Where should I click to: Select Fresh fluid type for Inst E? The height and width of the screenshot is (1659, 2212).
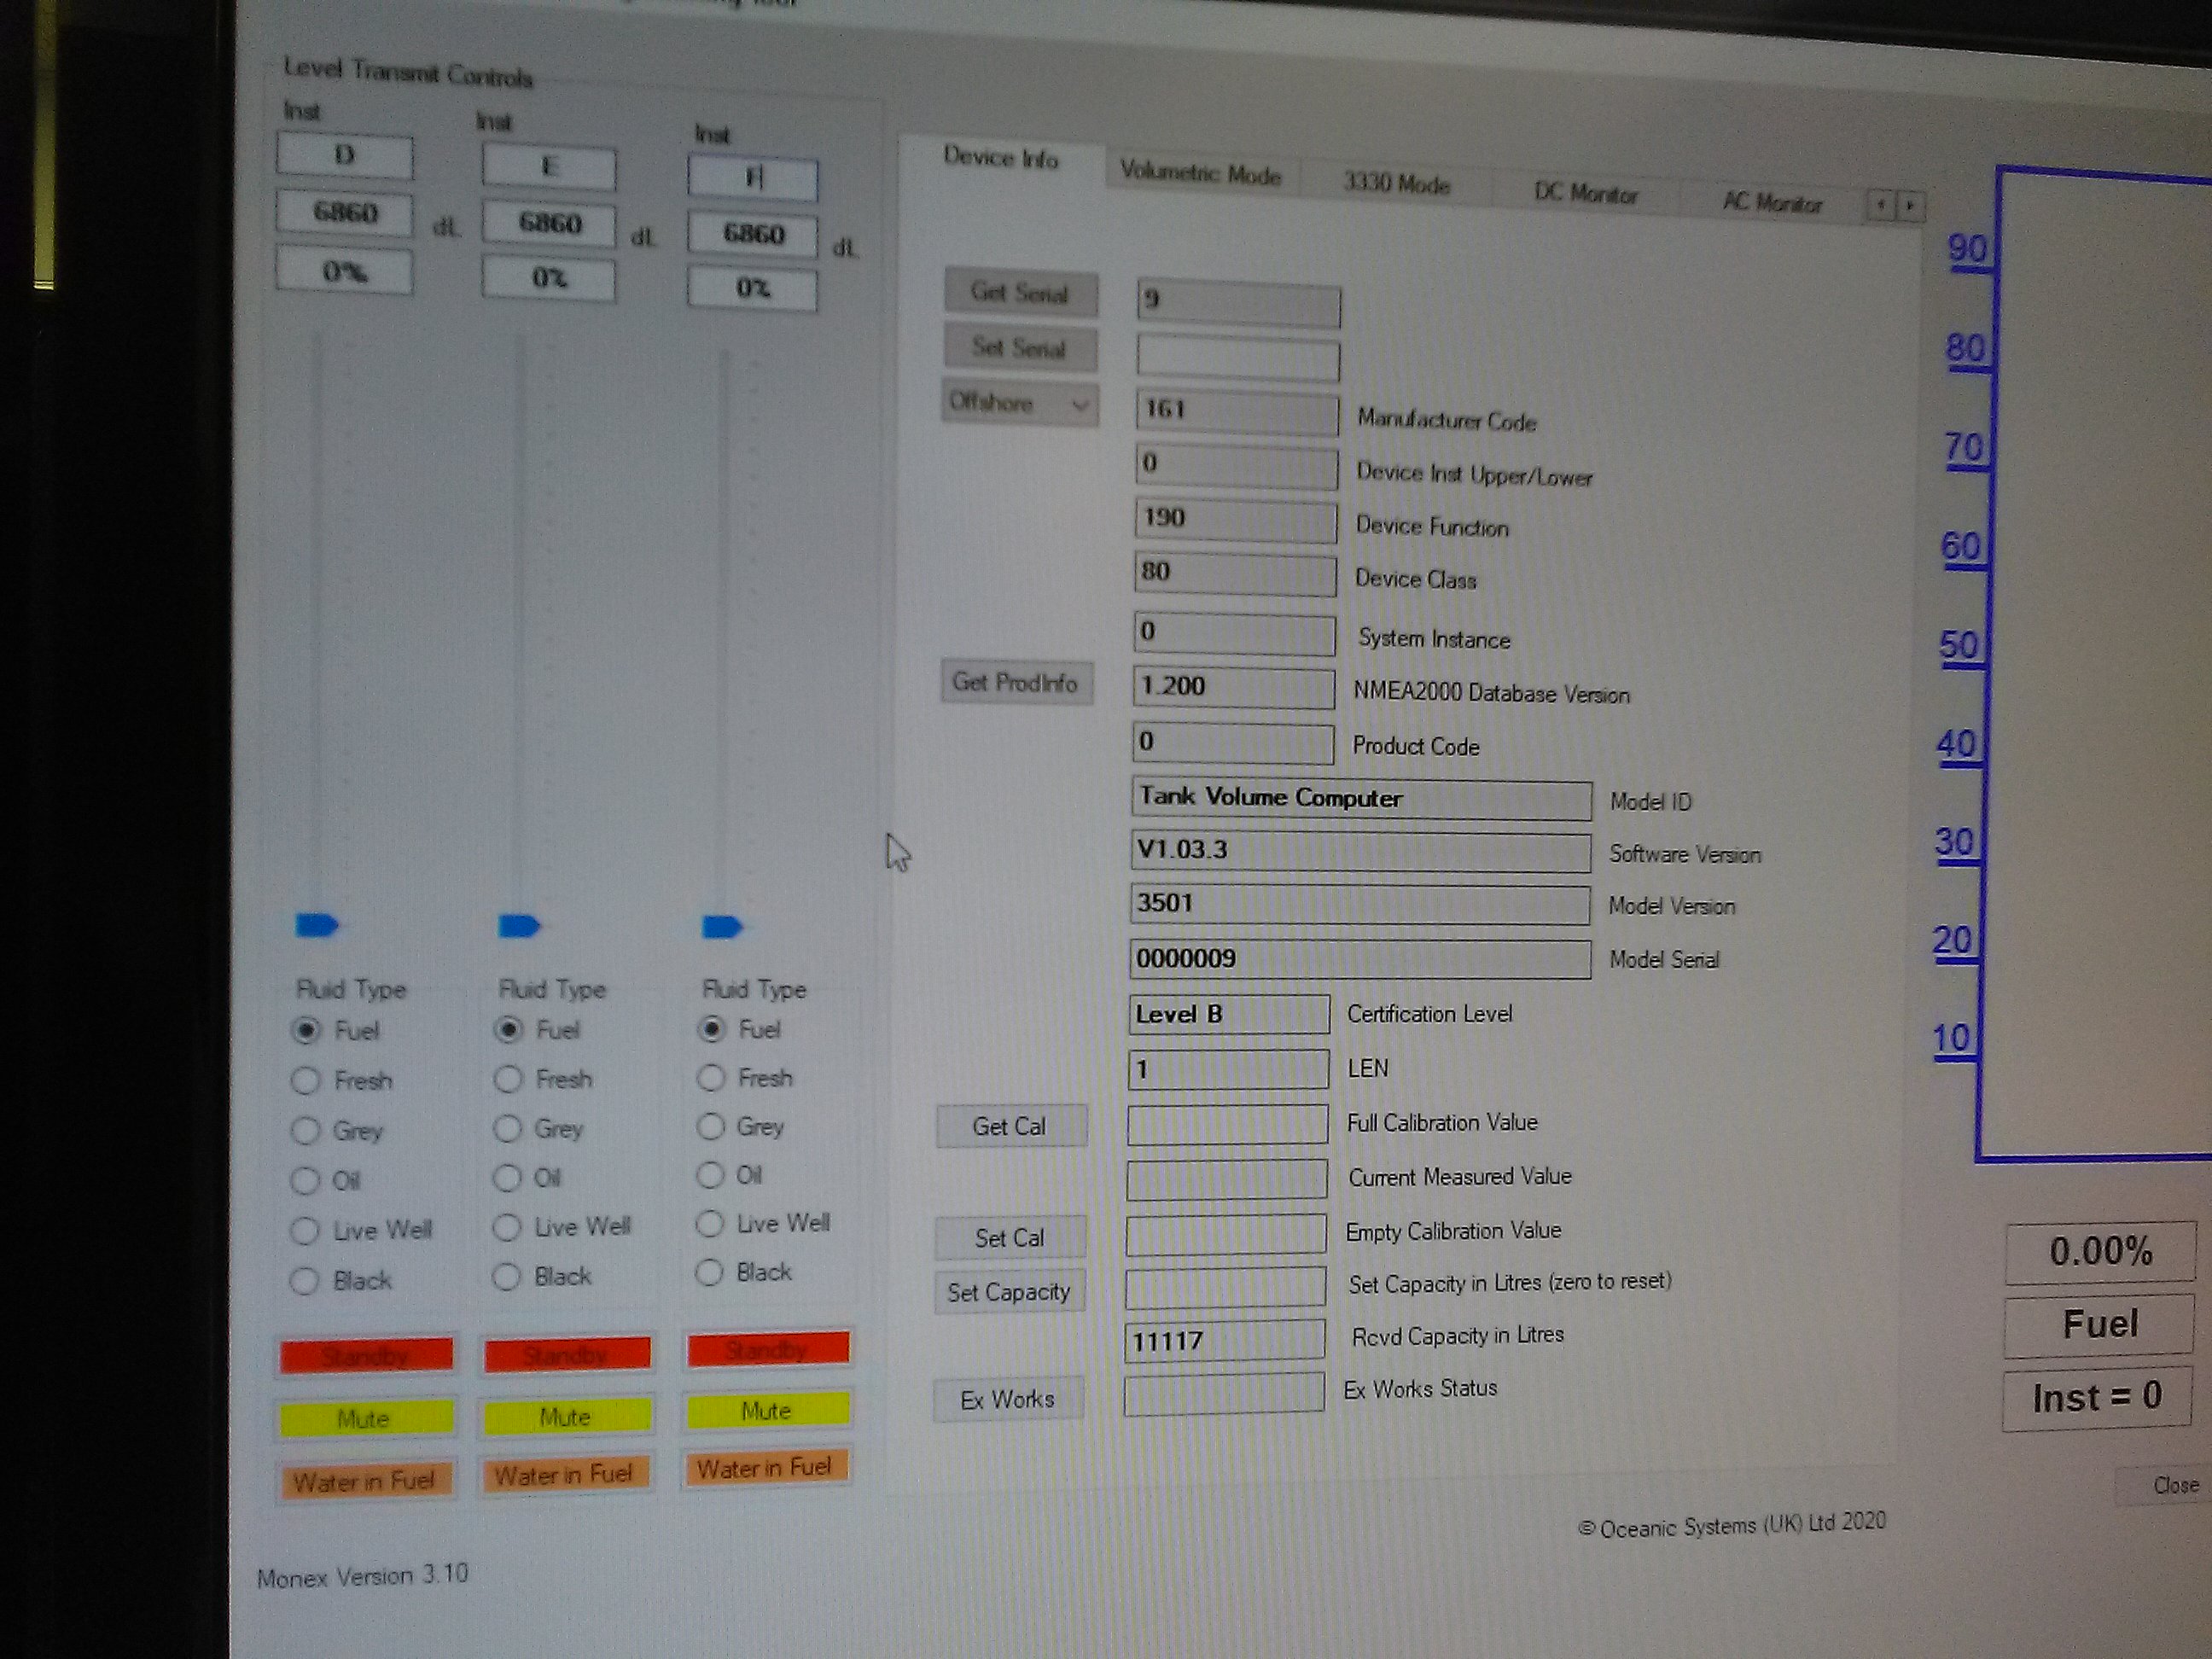[508, 1078]
